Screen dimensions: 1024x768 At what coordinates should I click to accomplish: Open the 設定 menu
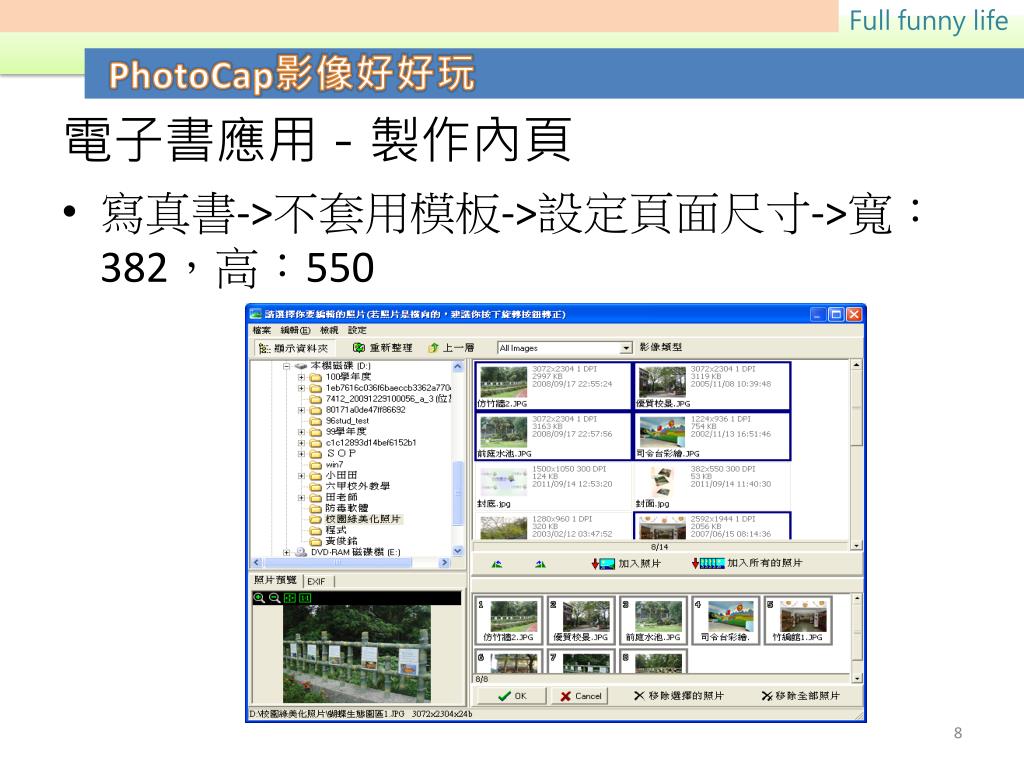click(357, 330)
